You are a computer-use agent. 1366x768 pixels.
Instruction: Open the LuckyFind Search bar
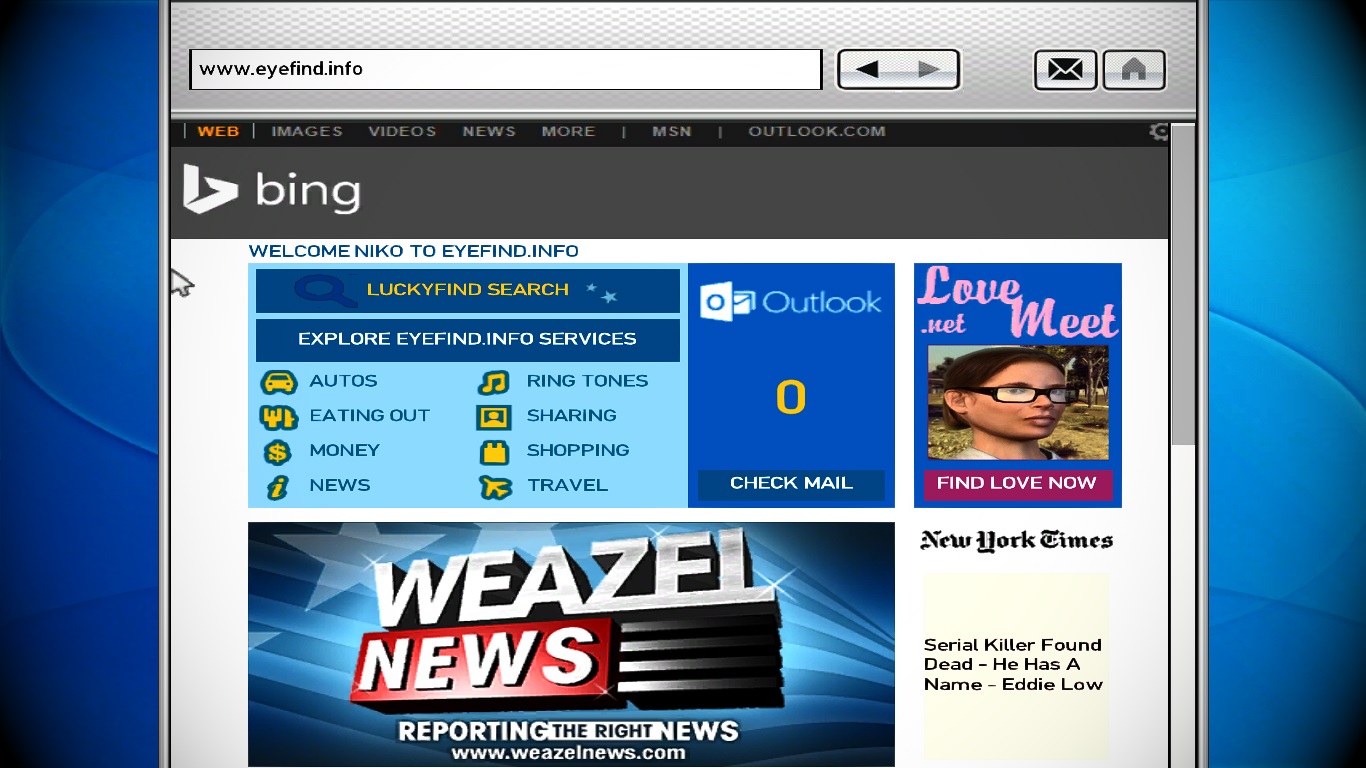tap(468, 290)
